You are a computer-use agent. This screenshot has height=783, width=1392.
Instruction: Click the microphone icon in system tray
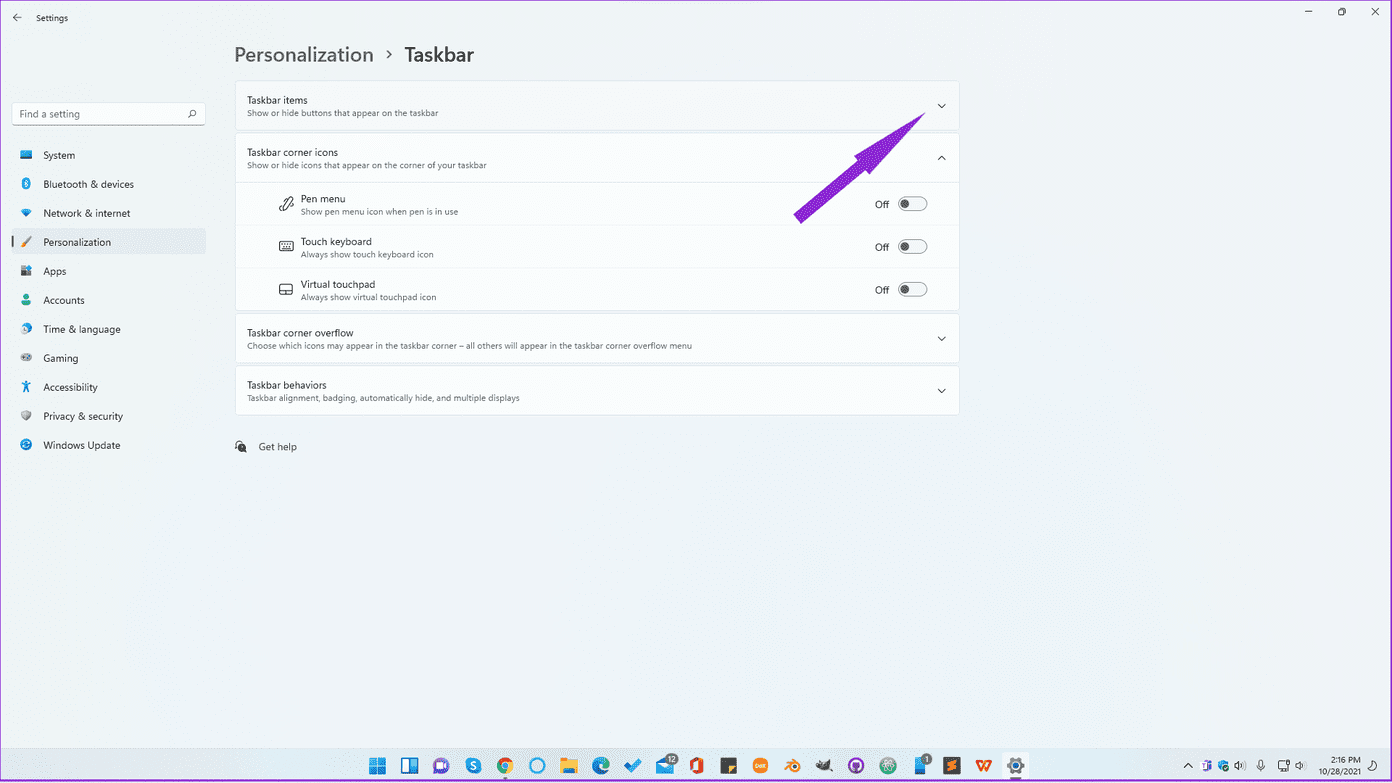click(1261, 766)
